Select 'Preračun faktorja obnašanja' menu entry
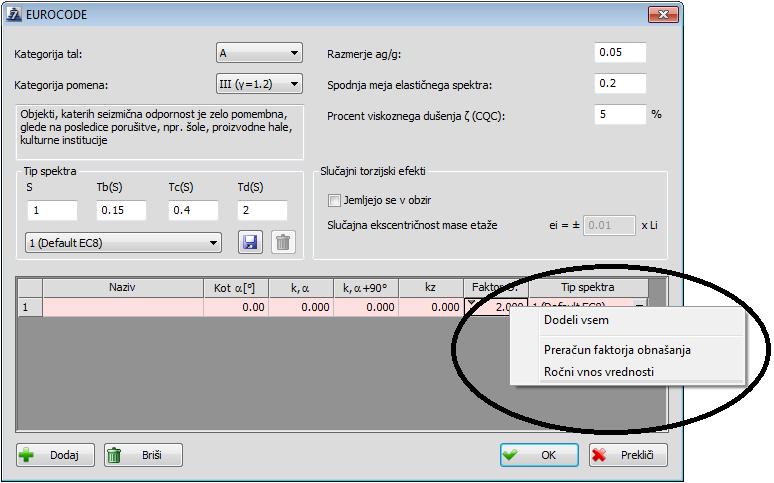The image size is (774, 483). click(x=617, y=350)
